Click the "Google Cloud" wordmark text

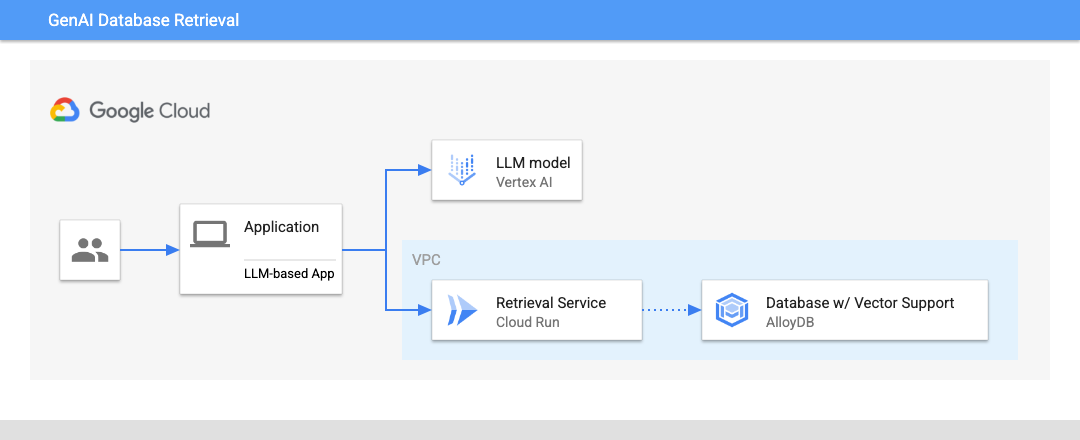pos(150,110)
